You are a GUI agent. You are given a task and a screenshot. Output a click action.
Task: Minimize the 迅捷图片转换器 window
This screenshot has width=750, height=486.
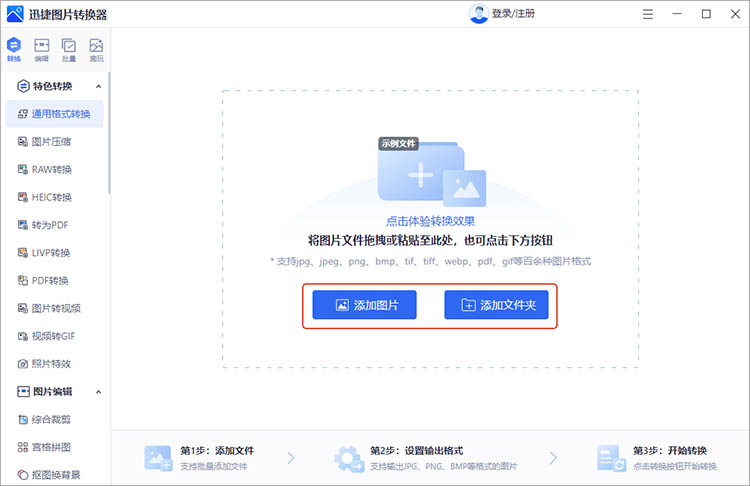[x=677, y=14]
